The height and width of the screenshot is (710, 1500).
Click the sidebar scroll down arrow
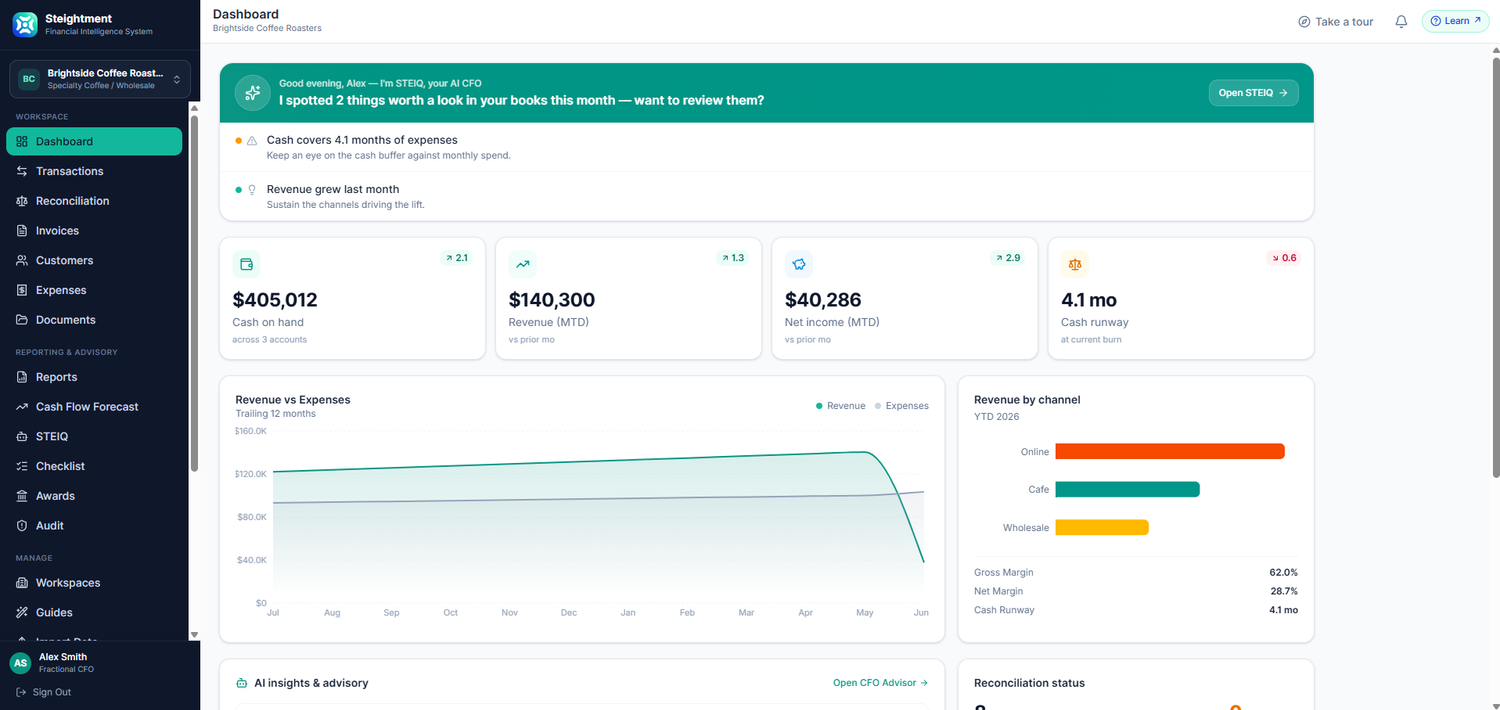pos(195,635)
